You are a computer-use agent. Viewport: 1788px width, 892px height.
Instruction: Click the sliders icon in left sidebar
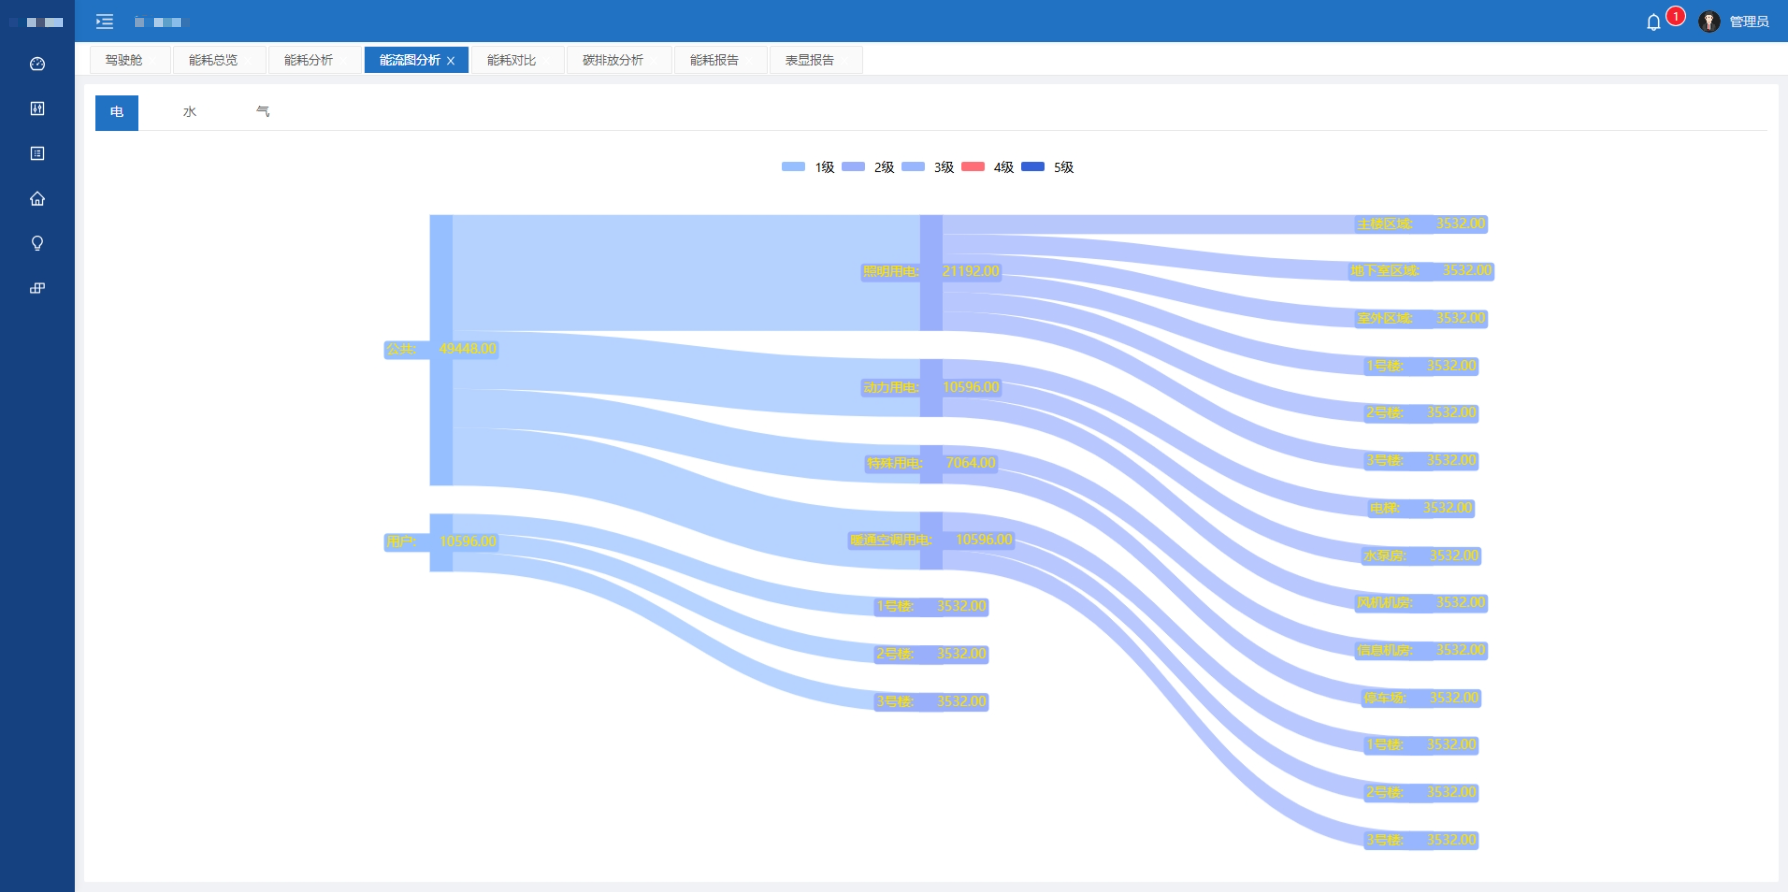pos(37,109)
